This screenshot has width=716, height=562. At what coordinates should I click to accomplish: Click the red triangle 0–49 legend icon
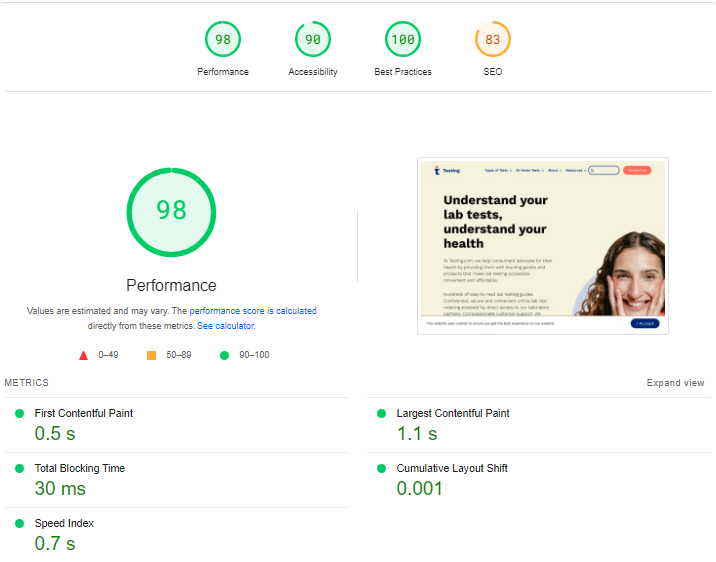(83, 356)
